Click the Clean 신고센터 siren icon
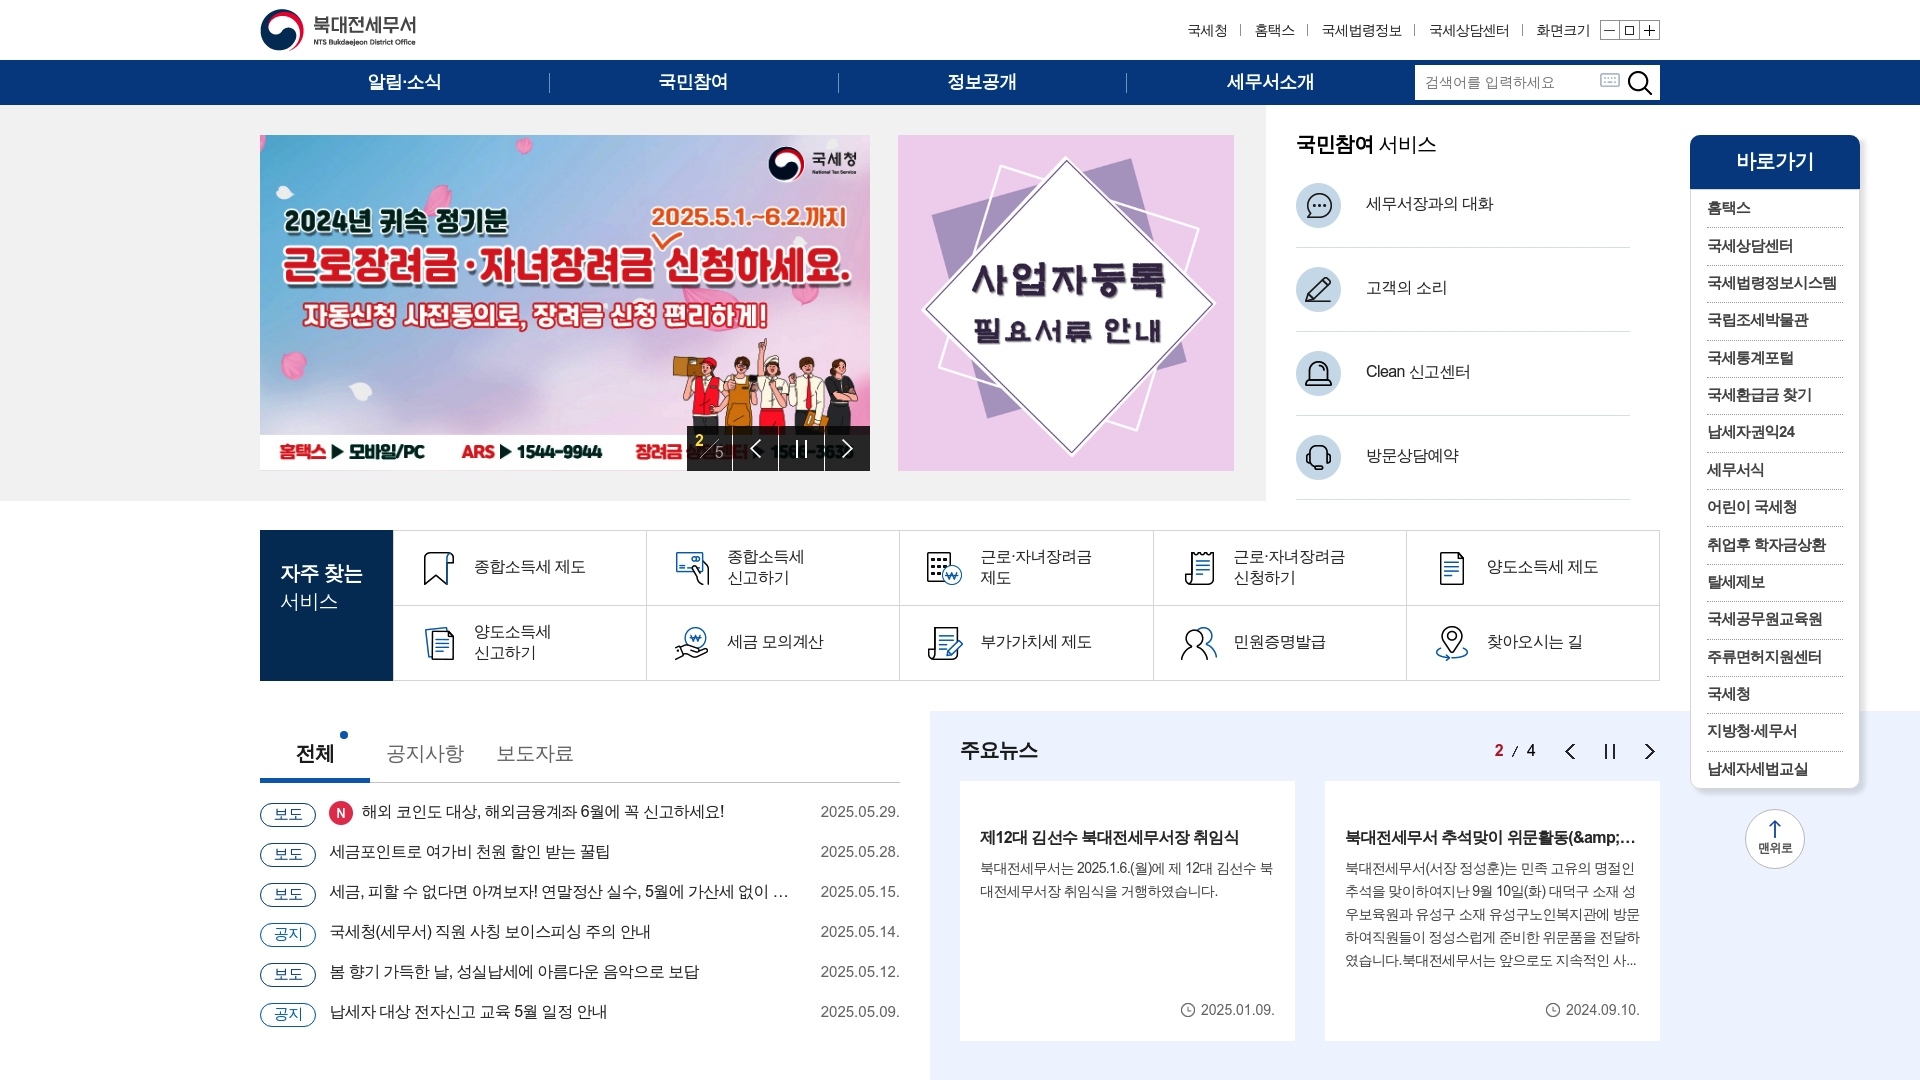 pyautogui.click(x=1318, y=373)
